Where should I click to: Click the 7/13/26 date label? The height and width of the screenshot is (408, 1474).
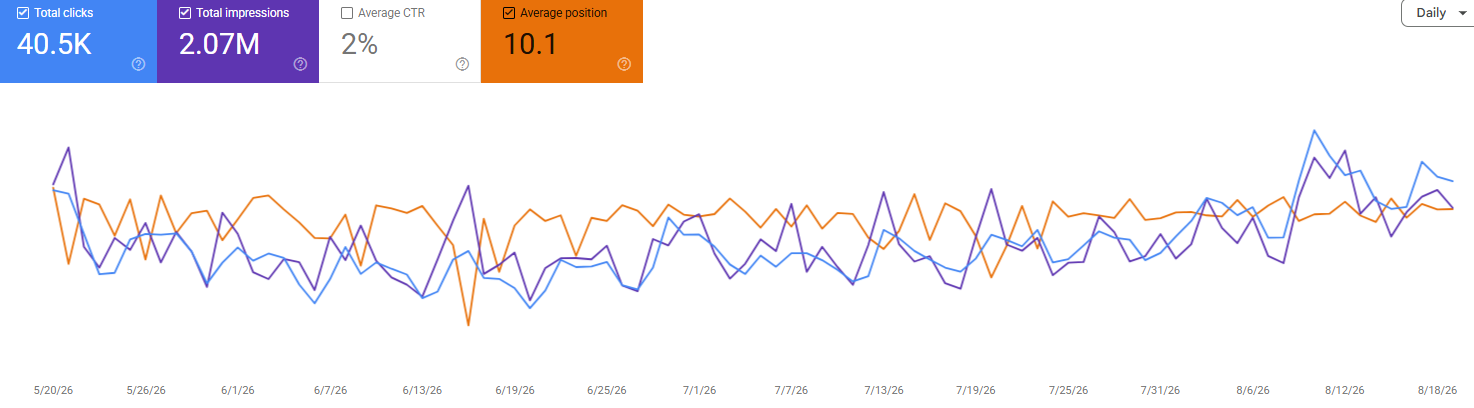point(884,390)
